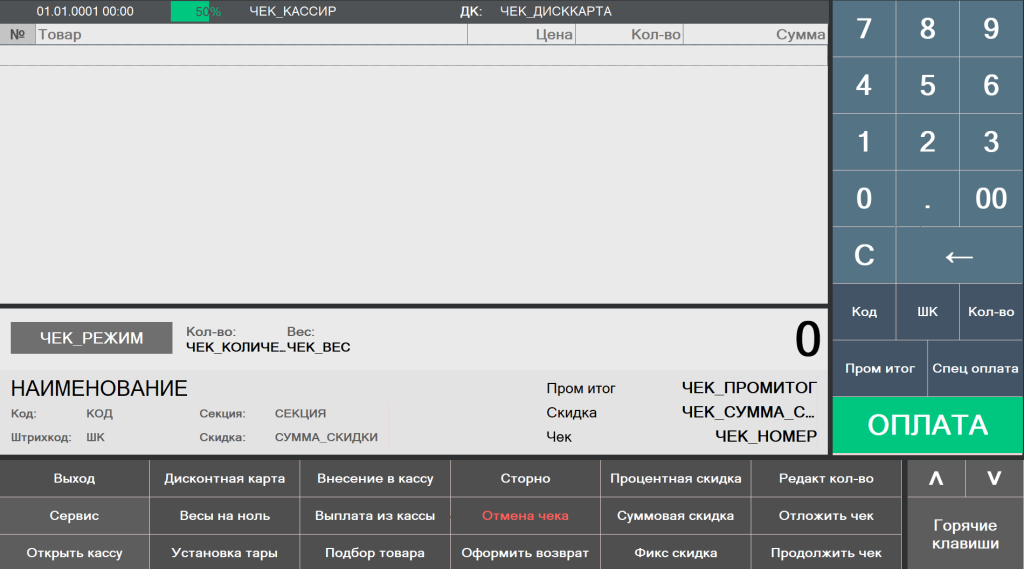This screenshot has height=569, width=1024.
Task: Open Подбор товара product selection
Action: pos(375,553)
